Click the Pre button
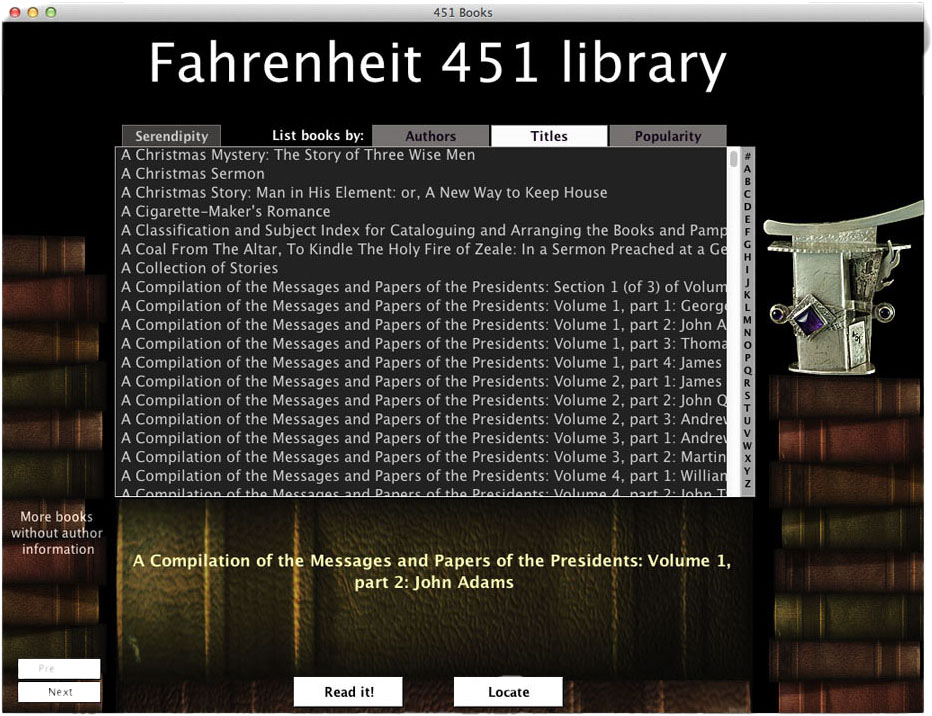The height and width of the screenshot is (716, 932). coord(60,668)
